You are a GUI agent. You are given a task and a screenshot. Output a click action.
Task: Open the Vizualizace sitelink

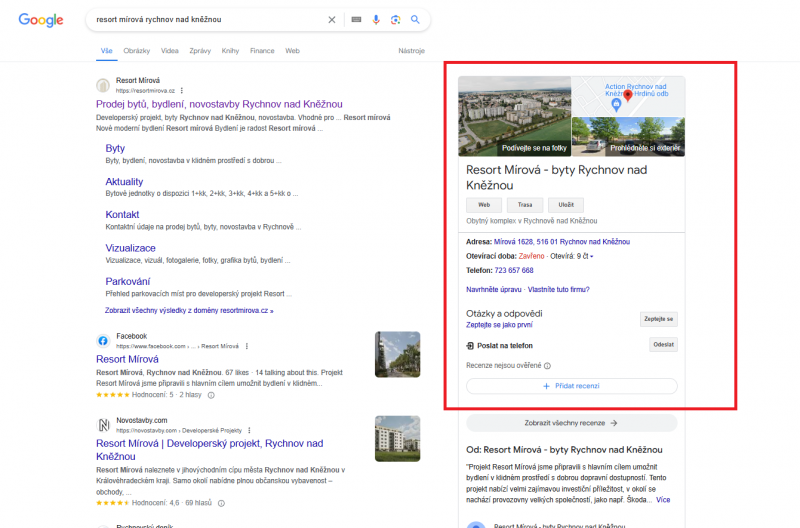(x=130, y=248)
